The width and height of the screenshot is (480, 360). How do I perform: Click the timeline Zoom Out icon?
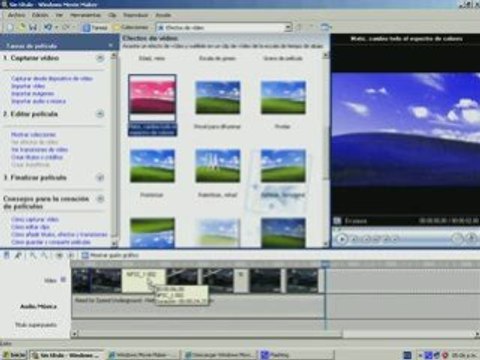[44, 255]
